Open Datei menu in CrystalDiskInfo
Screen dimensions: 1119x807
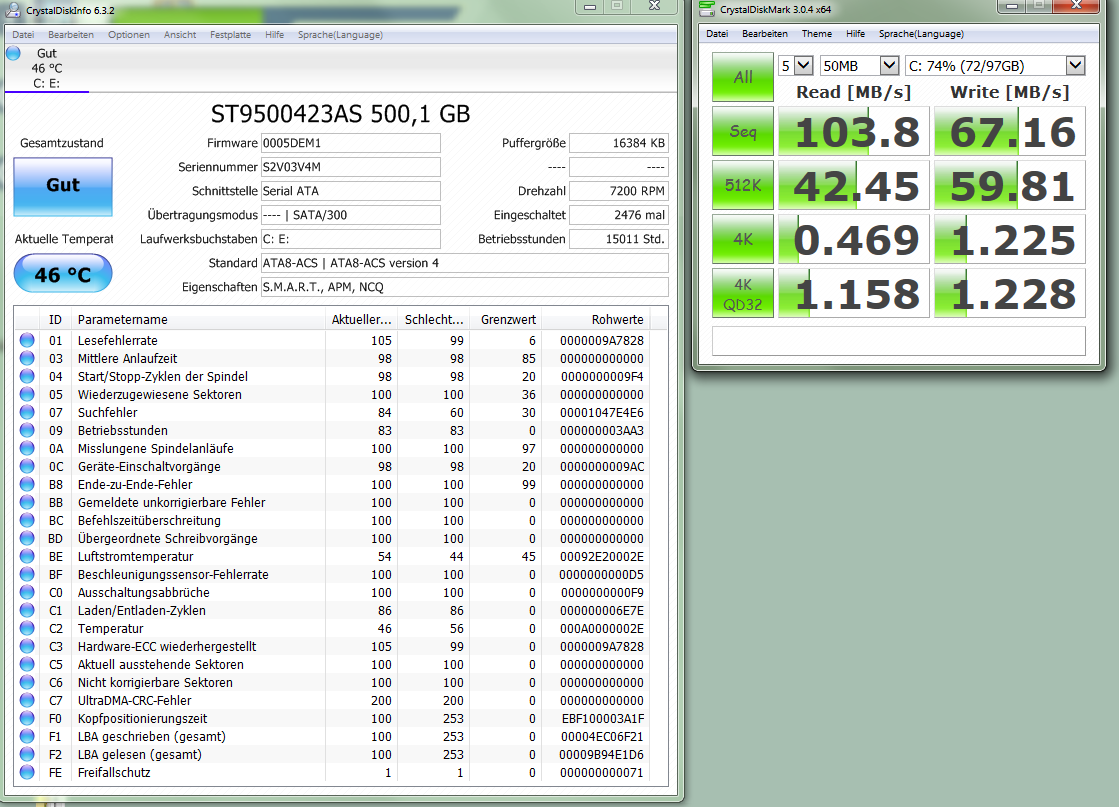click(23, 34)
